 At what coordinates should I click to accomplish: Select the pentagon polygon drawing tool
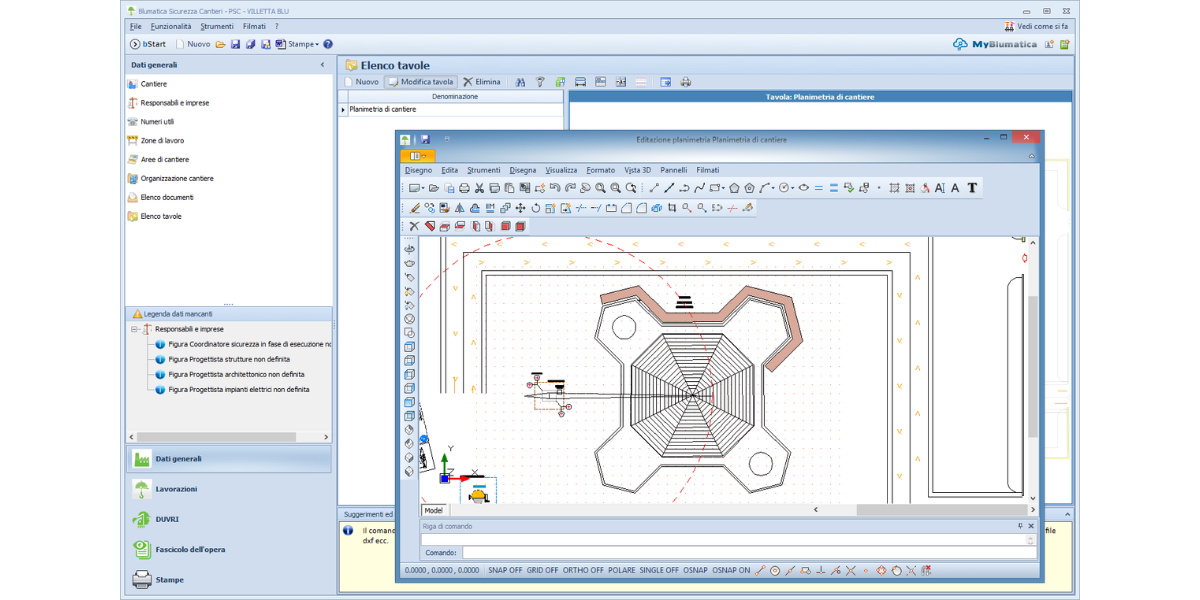point(734,188)
